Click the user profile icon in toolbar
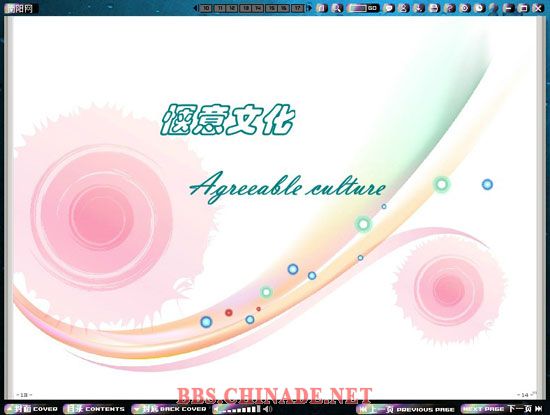The width and height of the screenshot is (550, 415). [403, 8]
